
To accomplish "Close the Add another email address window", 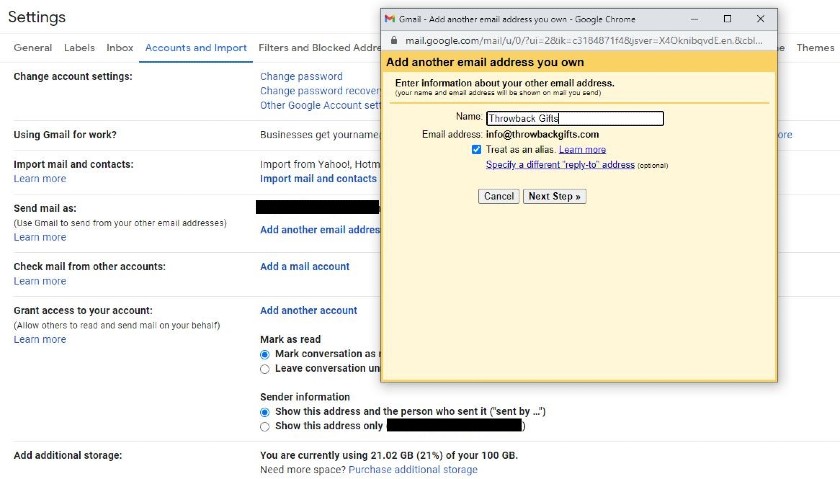I will pos(760,19).
